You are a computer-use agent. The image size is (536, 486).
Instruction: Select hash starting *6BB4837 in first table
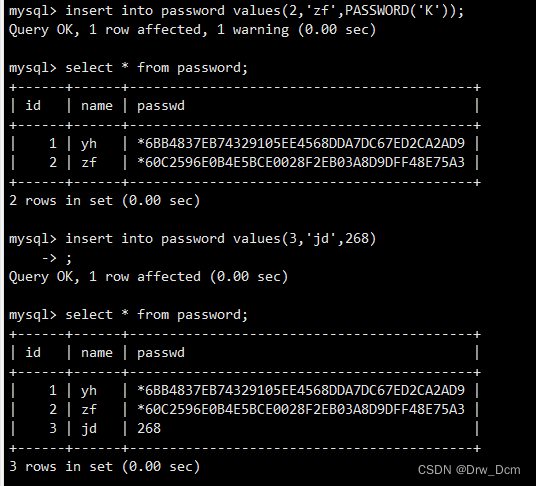click(x=301, y=144)
